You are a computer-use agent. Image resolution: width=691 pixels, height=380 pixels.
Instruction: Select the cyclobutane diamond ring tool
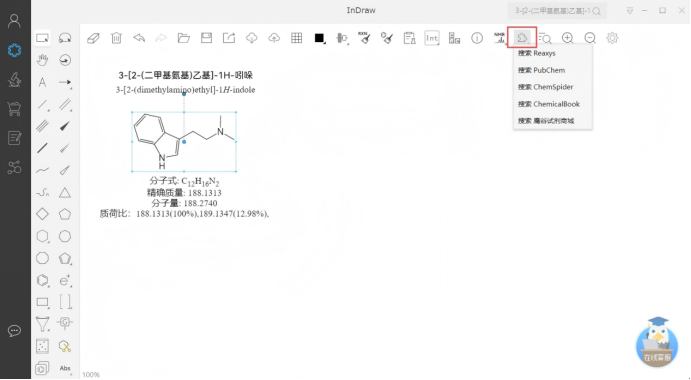coord(42,214)
